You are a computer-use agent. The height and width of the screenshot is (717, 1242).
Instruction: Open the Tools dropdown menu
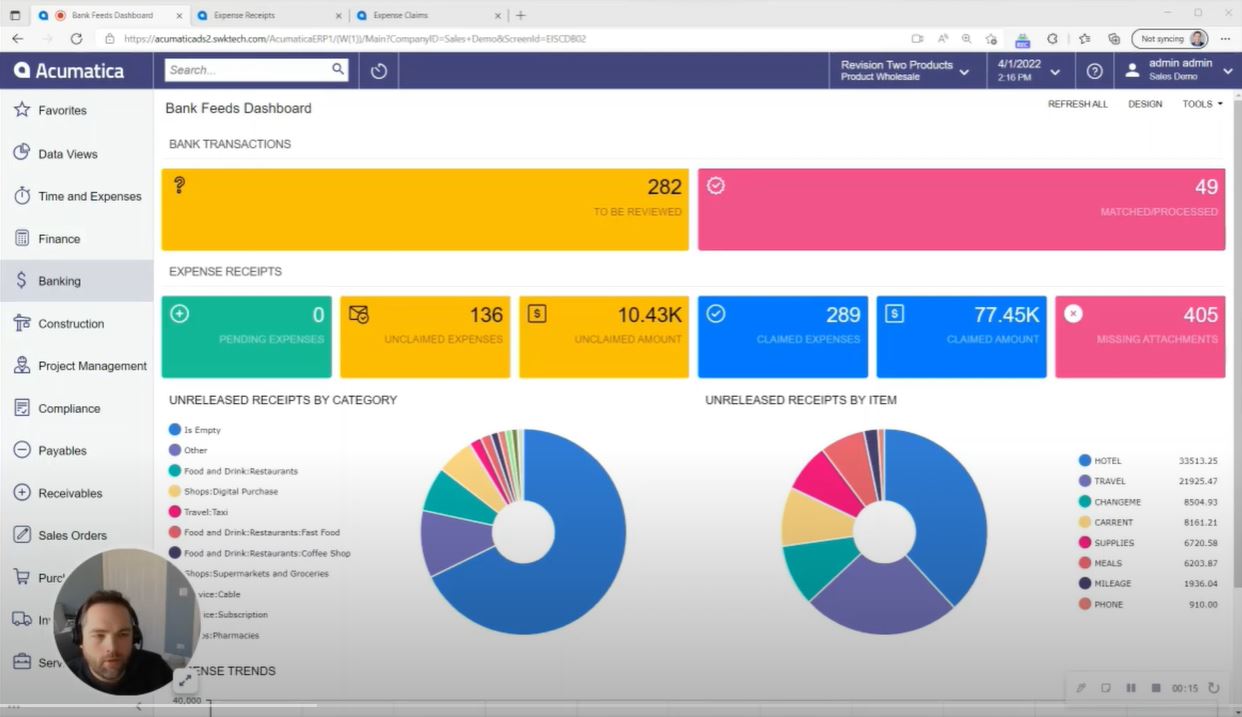1202,104
